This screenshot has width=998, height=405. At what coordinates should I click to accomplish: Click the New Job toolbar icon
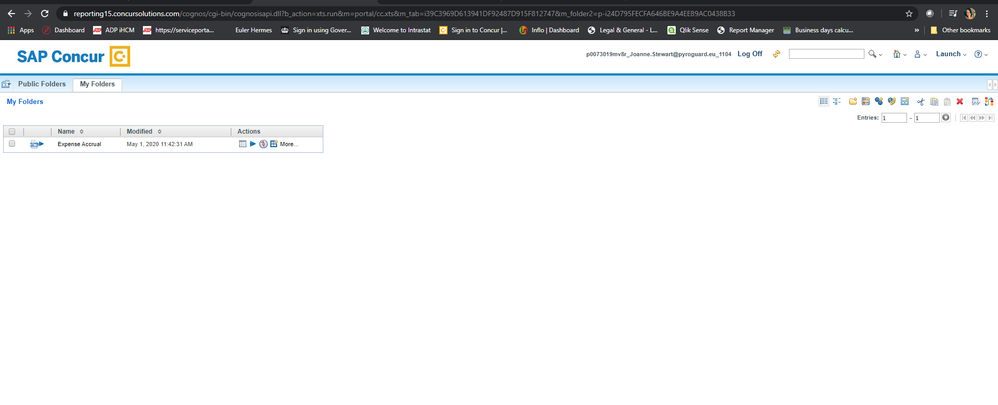pos(879,101)
